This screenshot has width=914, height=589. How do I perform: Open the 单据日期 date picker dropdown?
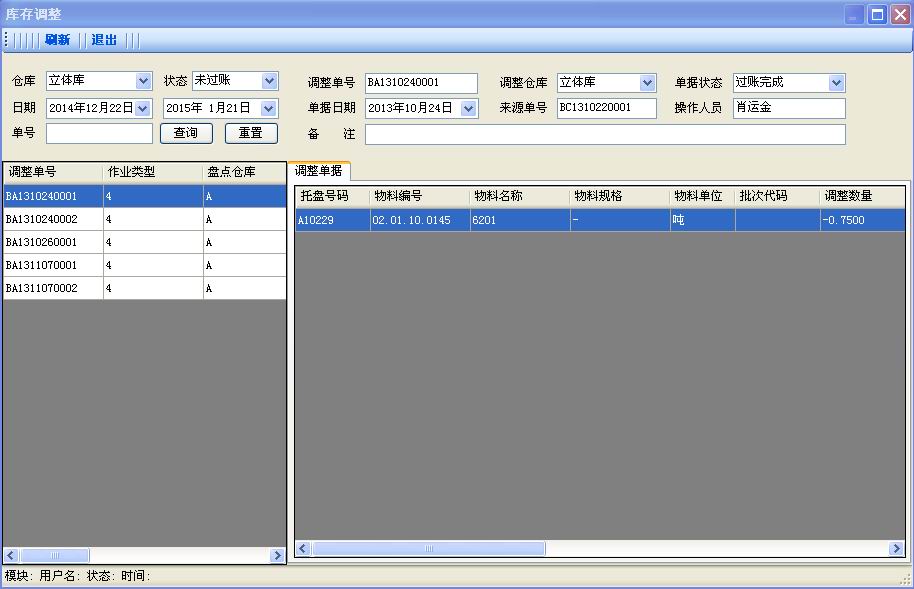pos(469,108)
